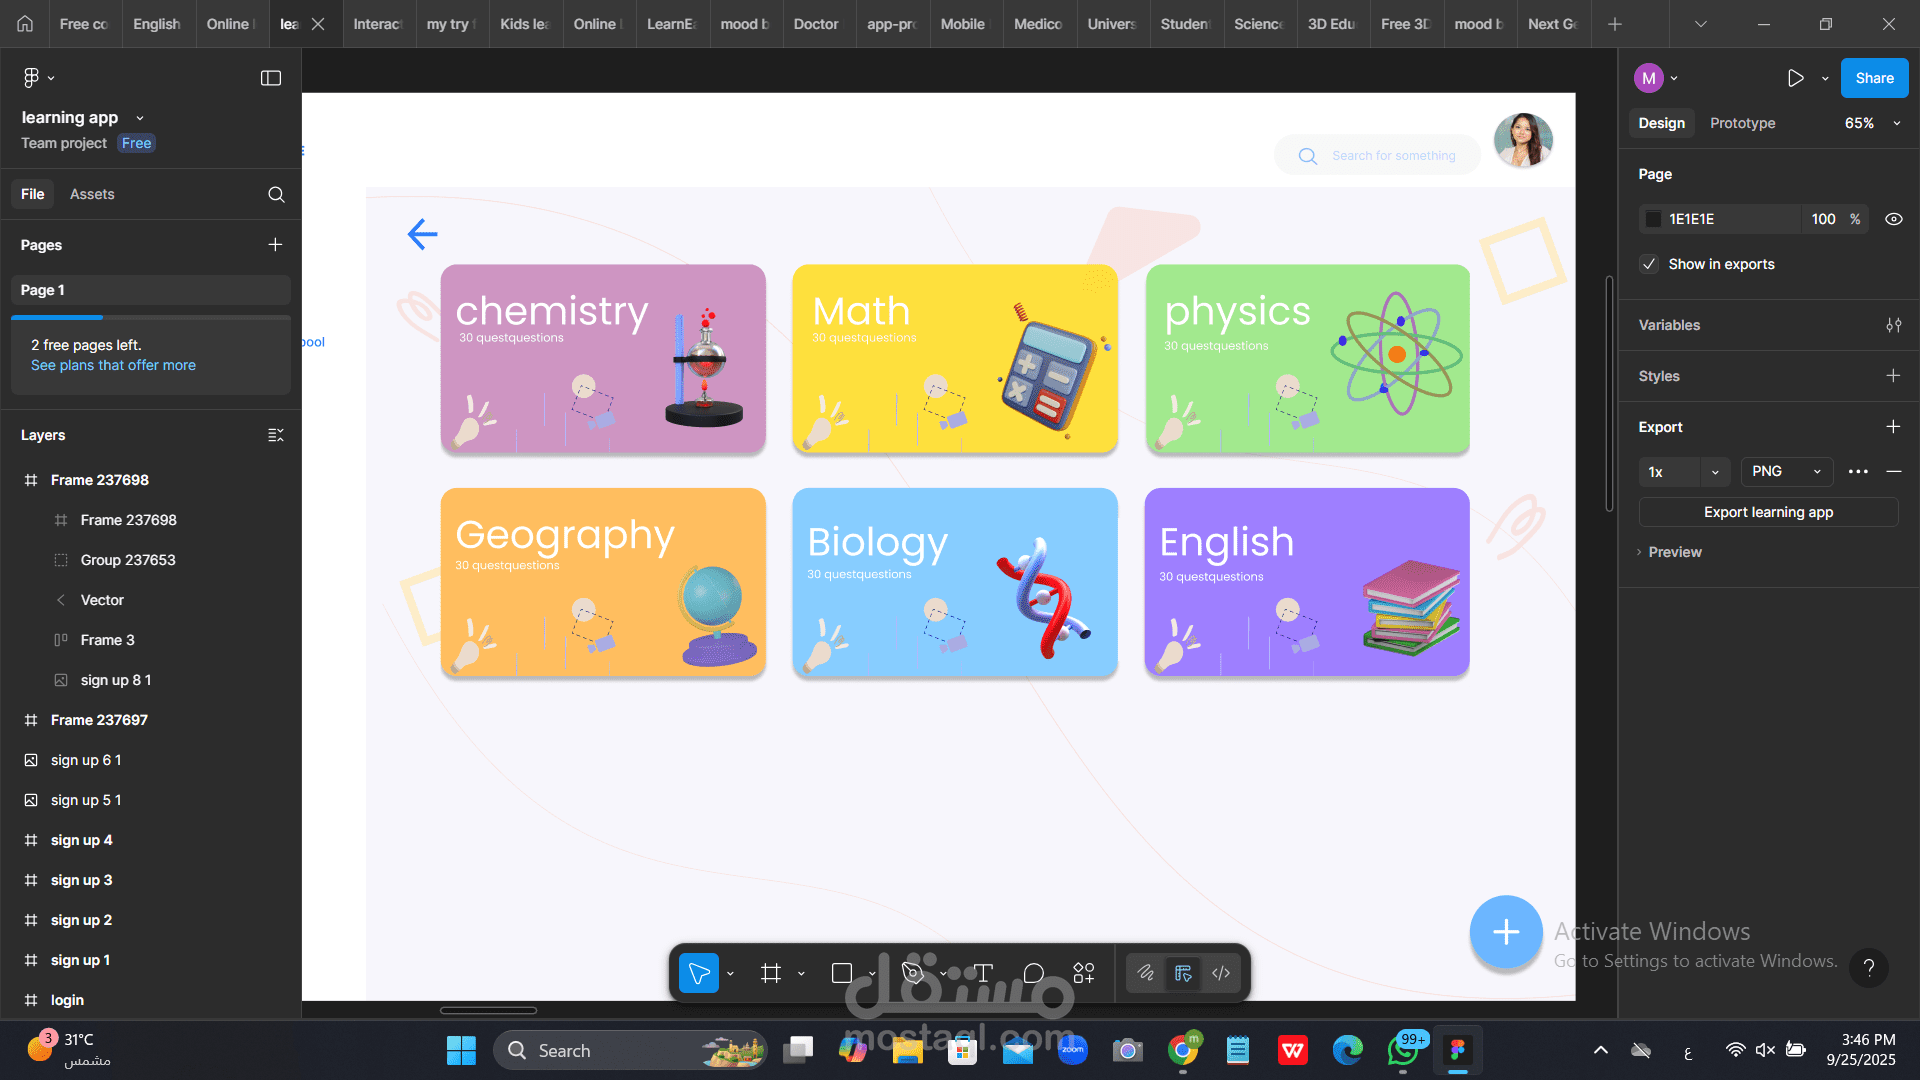The width and height of the screenshot is (1920, 1080).
Task: Select the Comment tool in toolbar
Action: click(x=1034, y=973)
